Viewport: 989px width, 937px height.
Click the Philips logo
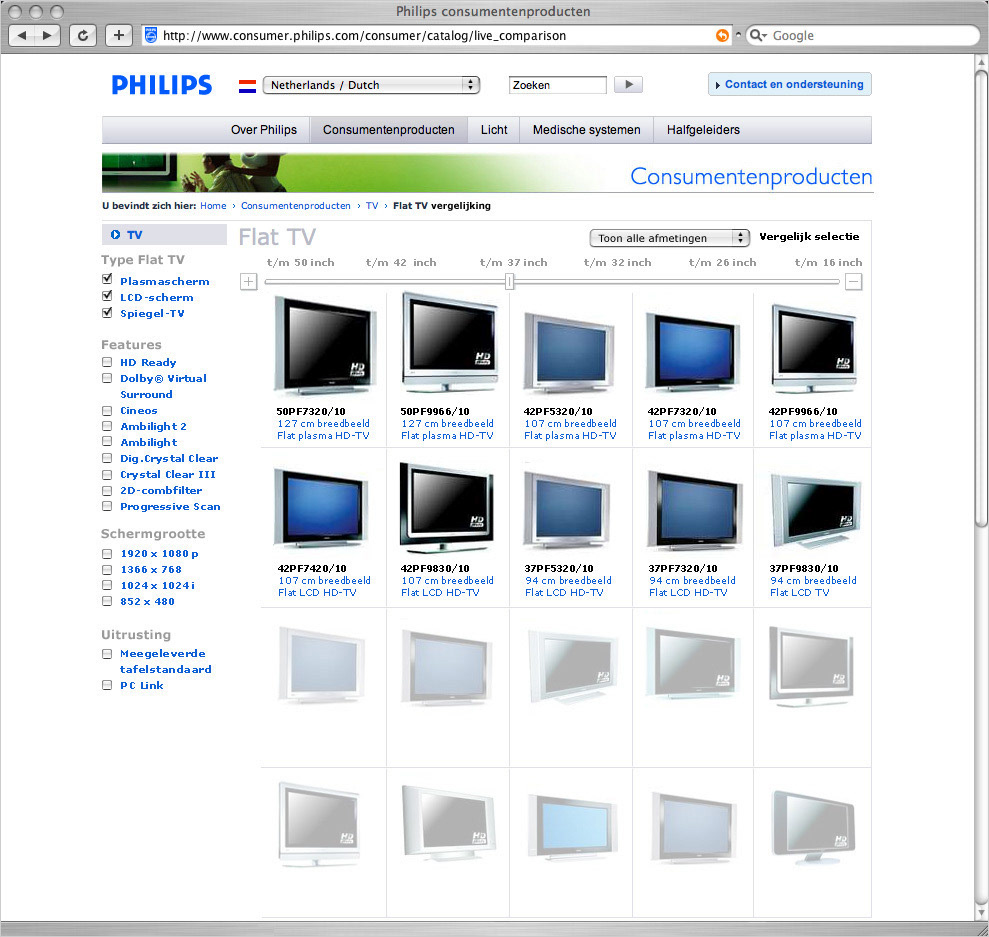(161, 85)
